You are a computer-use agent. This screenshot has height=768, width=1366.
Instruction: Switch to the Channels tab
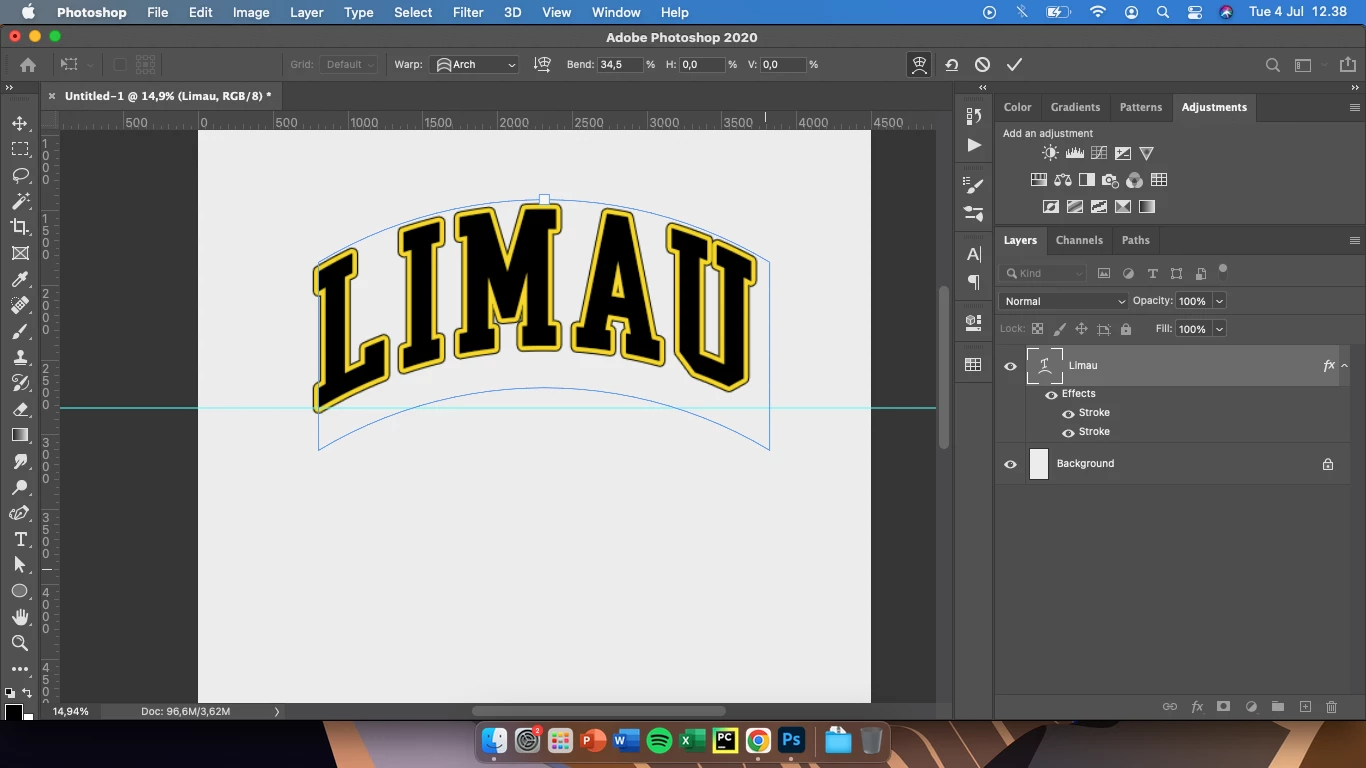1079,240
